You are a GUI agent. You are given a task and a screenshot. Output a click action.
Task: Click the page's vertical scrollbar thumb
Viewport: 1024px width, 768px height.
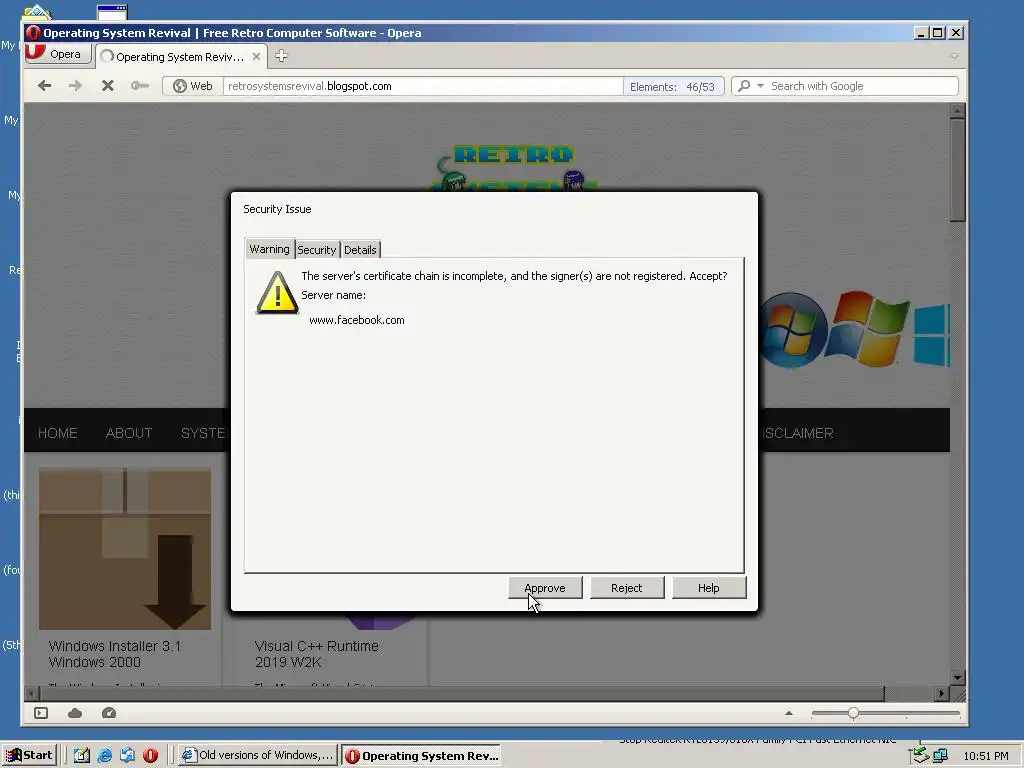(x=957, y=171)
